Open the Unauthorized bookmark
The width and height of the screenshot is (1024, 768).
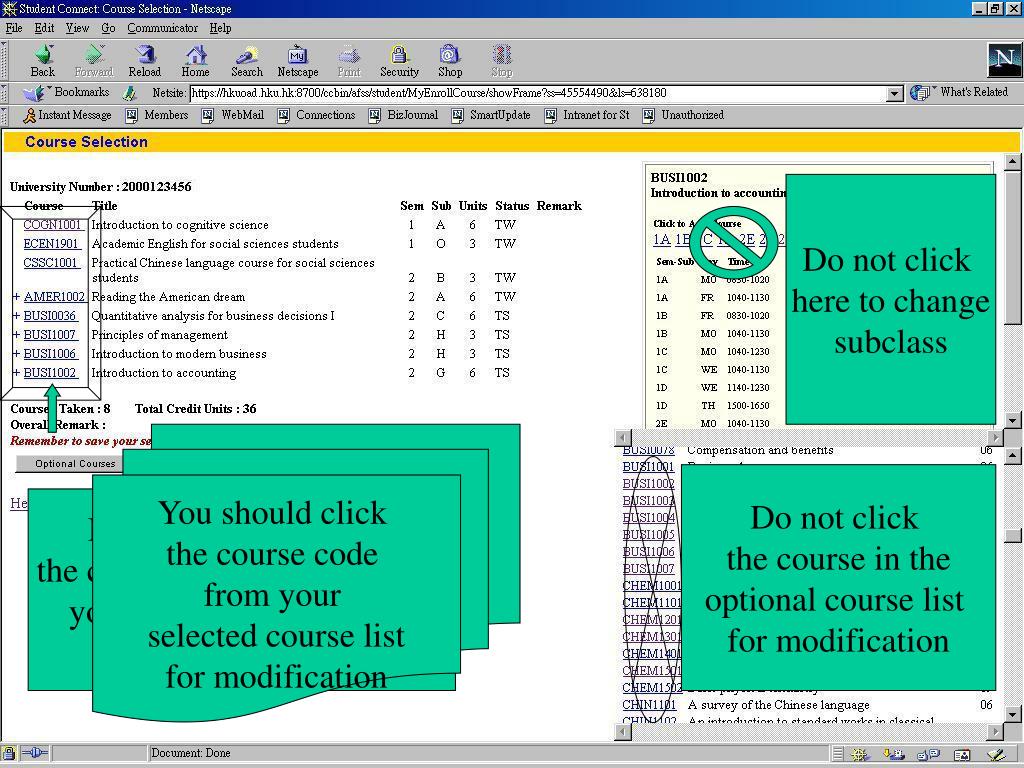click(x=683, y=115)
